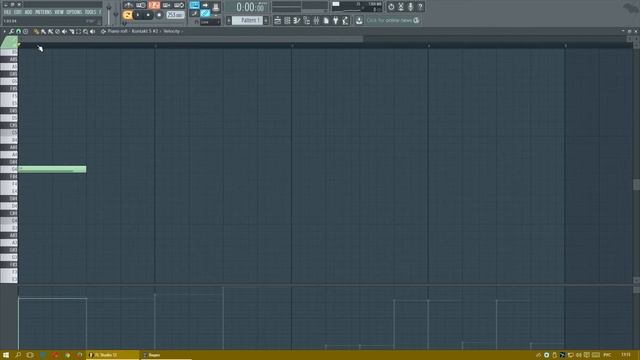Open the VIEW menu
Screen dimensions: 640x360
click(59, 13)
